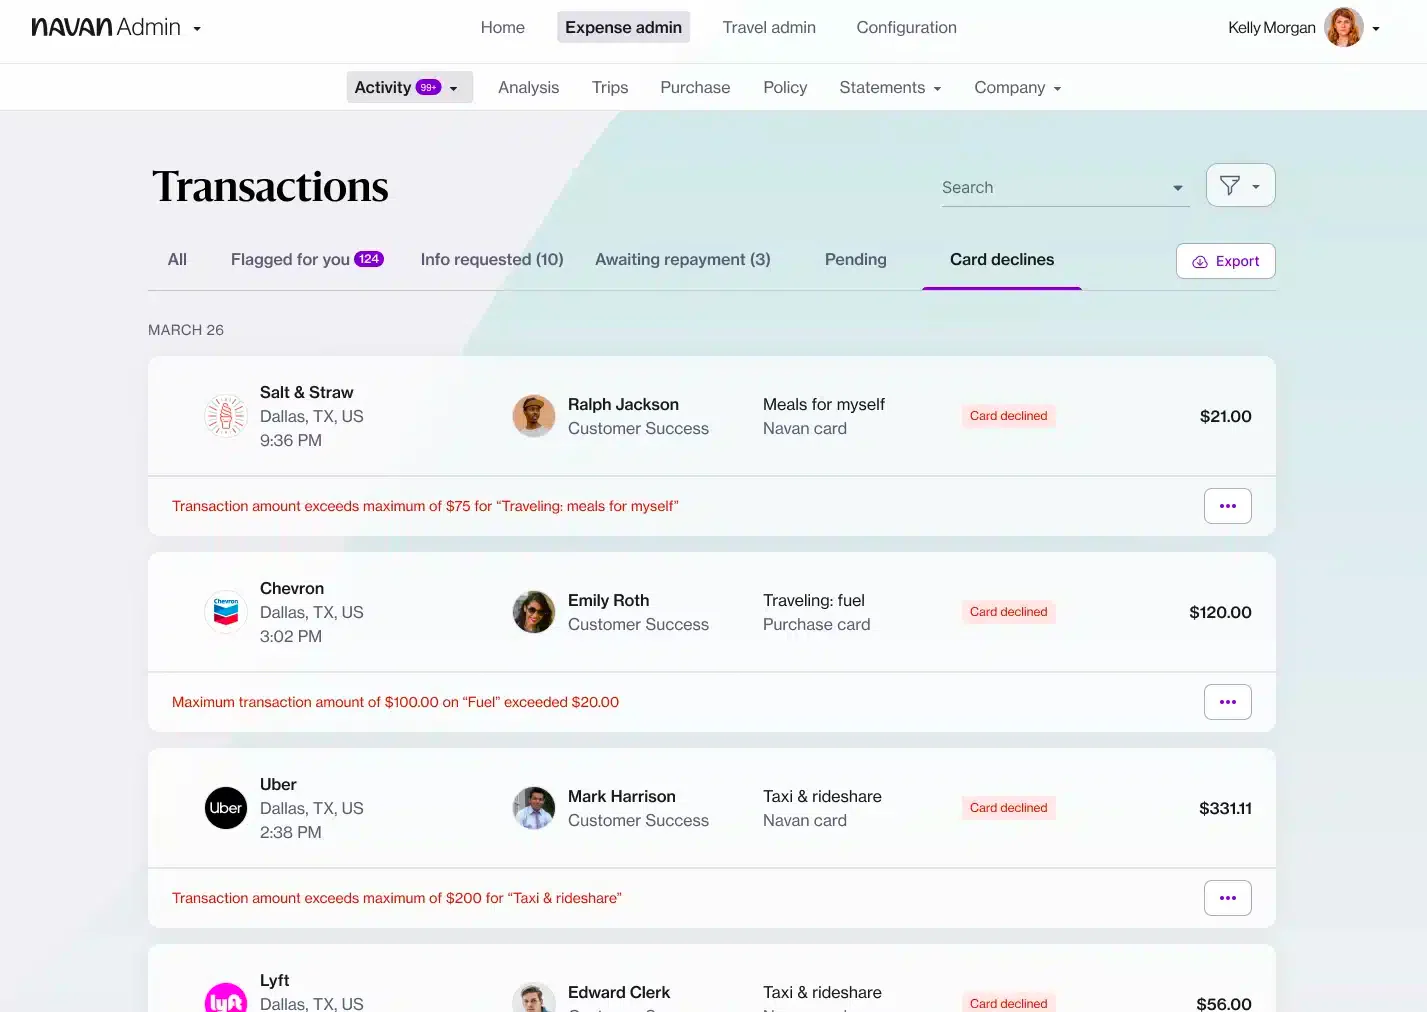Go to Travel admin section
The width and height of the screenshot is (1427, 1012).
(769, 27)
